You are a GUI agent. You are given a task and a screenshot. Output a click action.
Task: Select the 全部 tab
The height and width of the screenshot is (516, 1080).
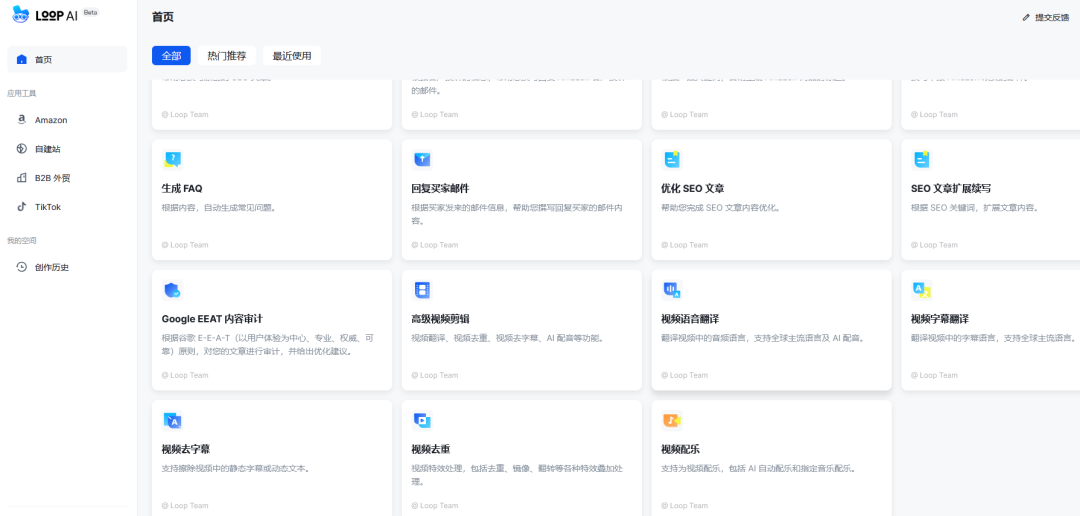point(171,56)
